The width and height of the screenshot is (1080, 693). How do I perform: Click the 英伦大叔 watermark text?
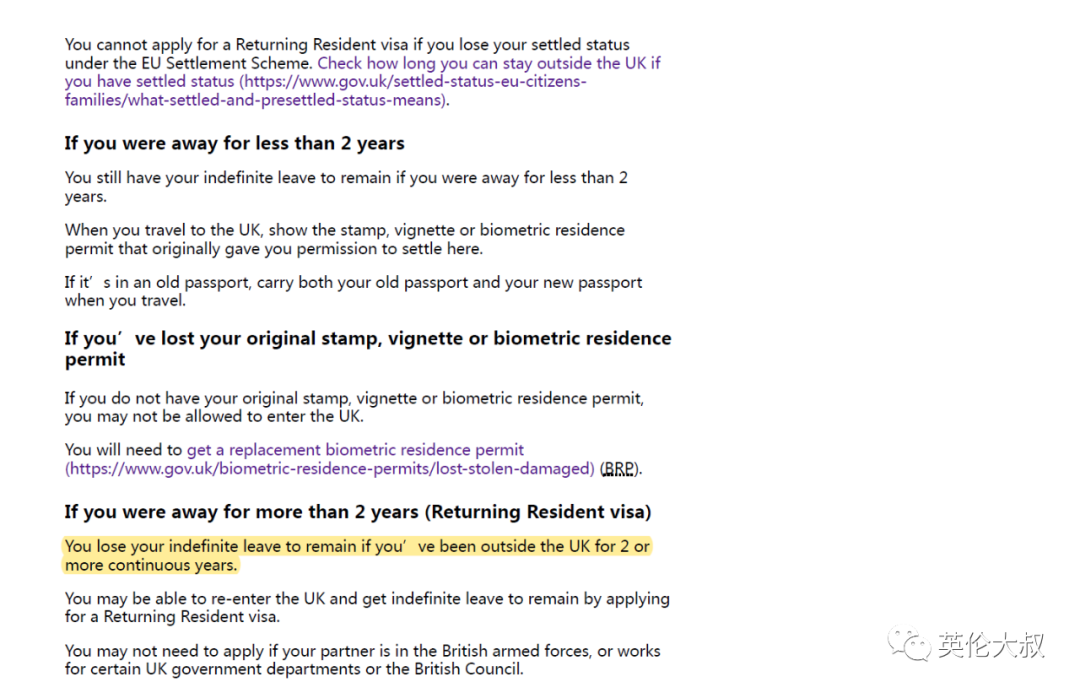point(991,645)
